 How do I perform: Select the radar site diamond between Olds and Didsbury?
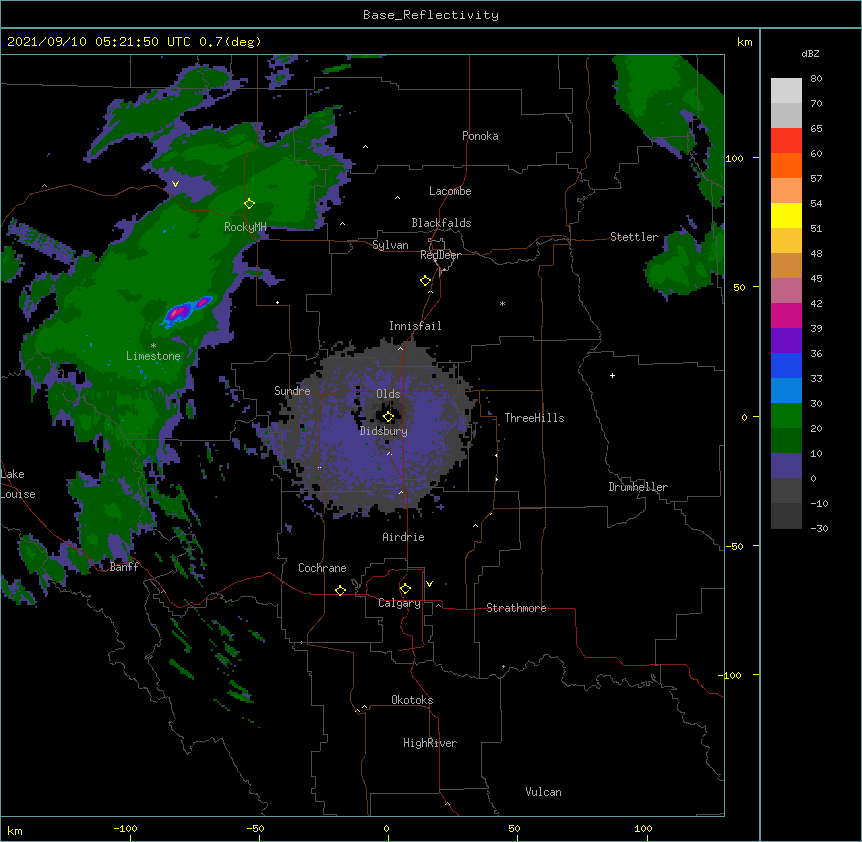[388, 417]
